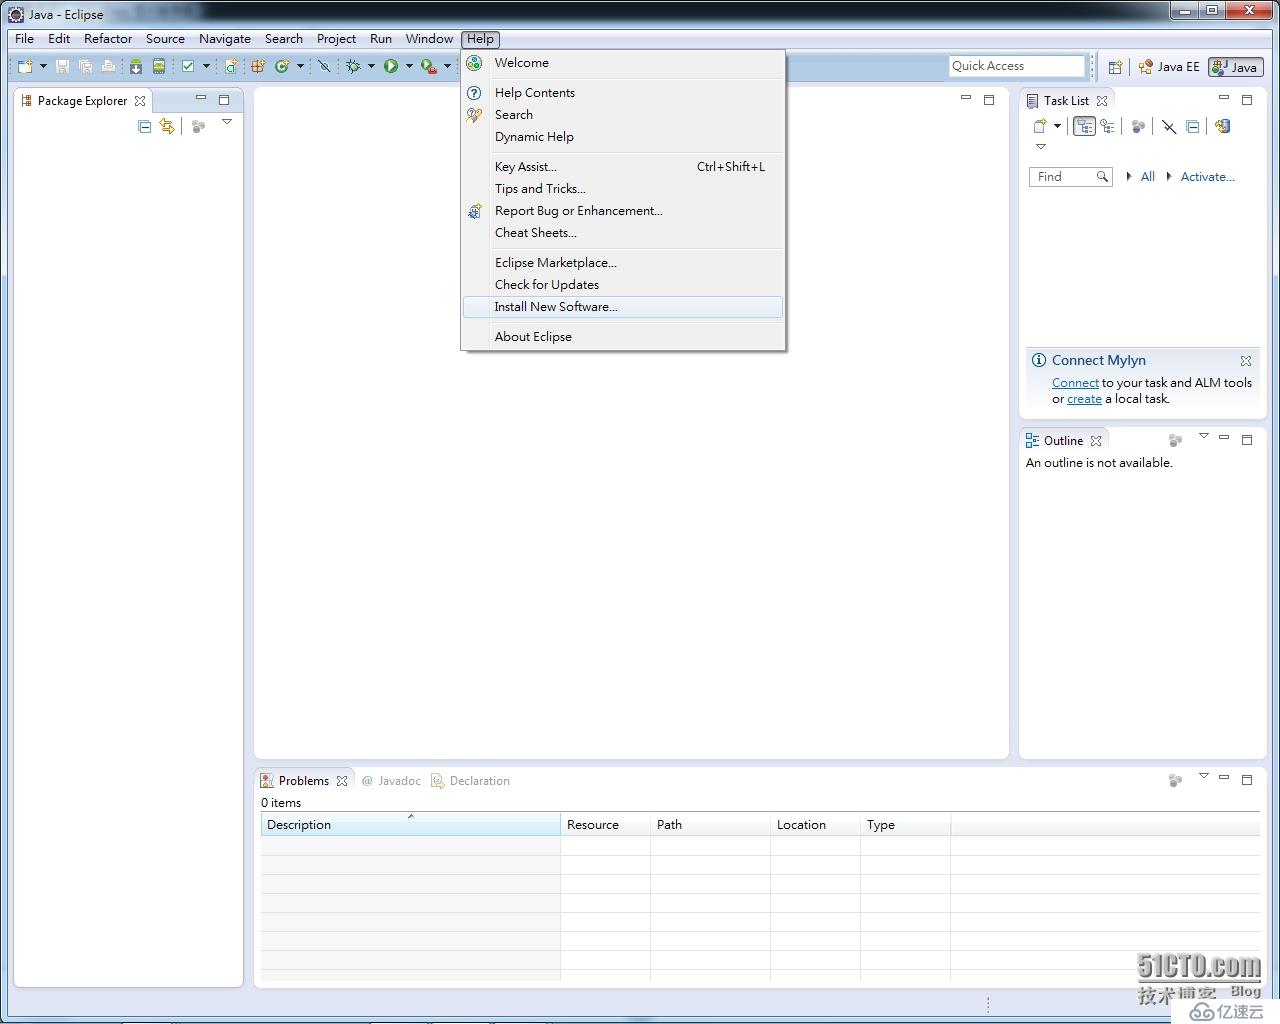The image size is (1280, 1024).
Task: Click the Debug bug icon
Action: pyautogui.click(x=353, y=66)
